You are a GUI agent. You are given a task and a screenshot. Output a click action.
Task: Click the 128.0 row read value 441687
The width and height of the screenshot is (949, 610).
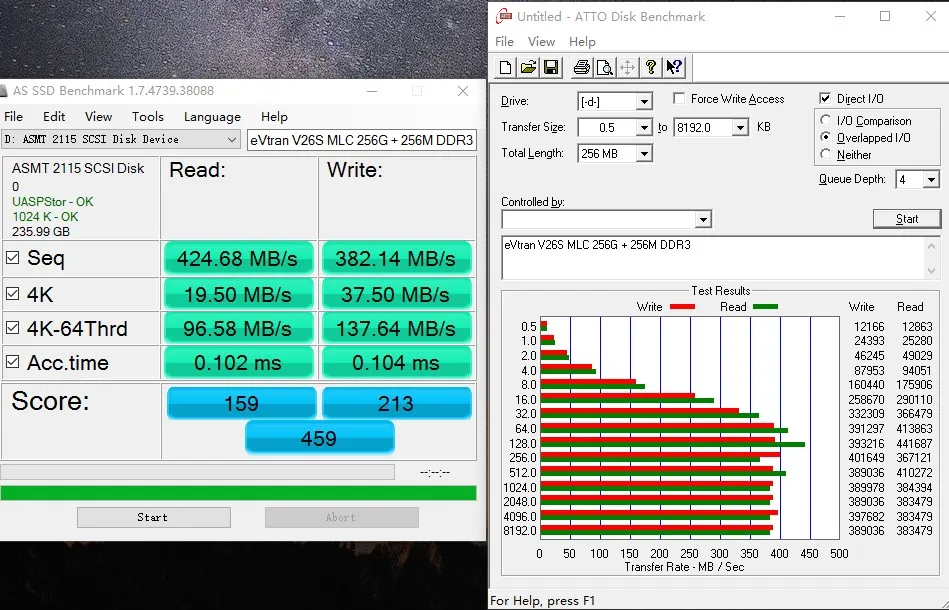914,444
